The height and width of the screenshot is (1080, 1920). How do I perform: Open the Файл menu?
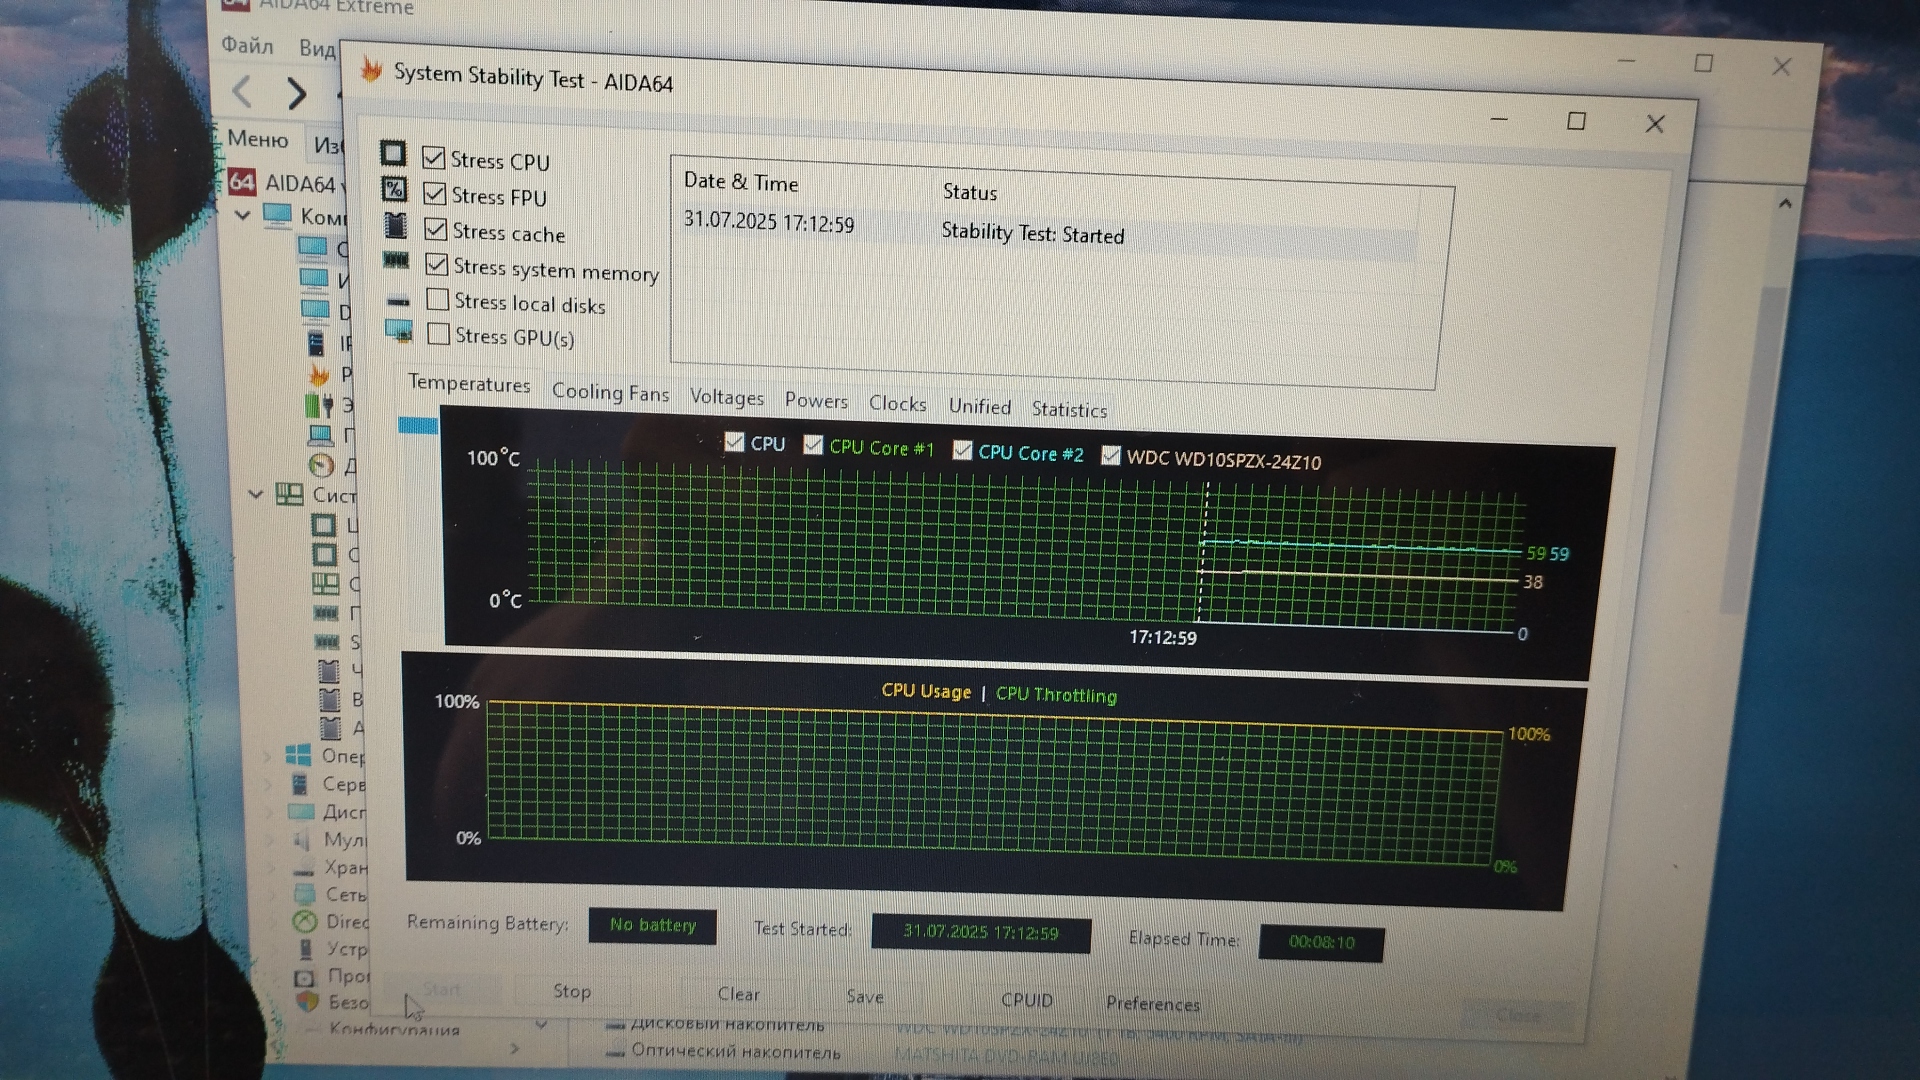[247, 46]
